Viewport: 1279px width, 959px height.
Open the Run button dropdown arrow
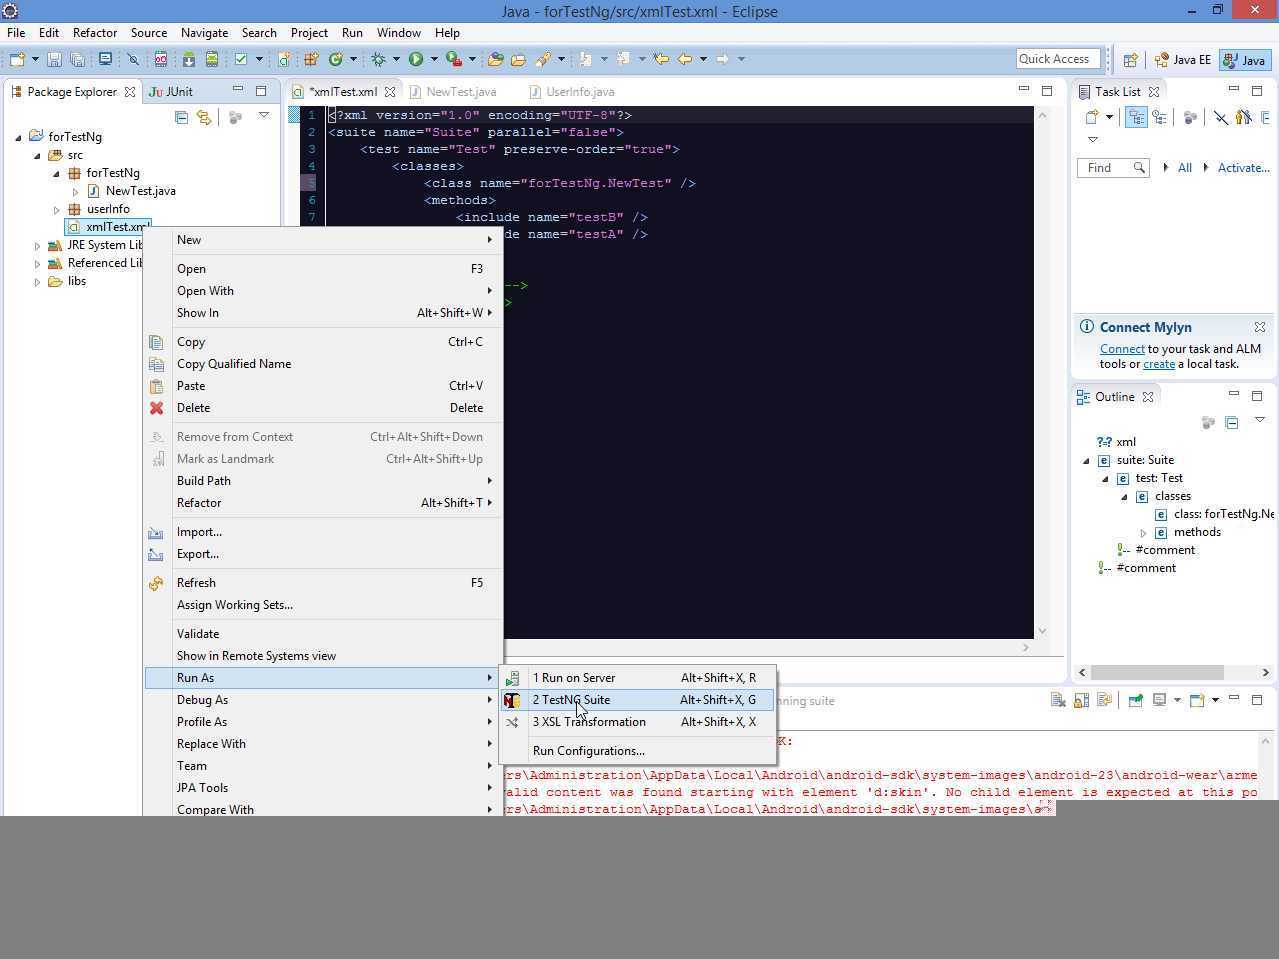coord(433,60)
